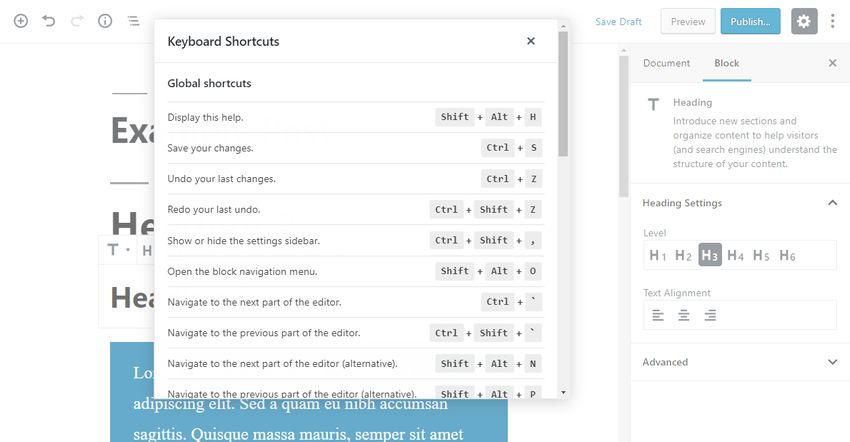The width and height of the screenshot is (850, 442).
Task: Click the Preview button
Action: tap(688, 22)
